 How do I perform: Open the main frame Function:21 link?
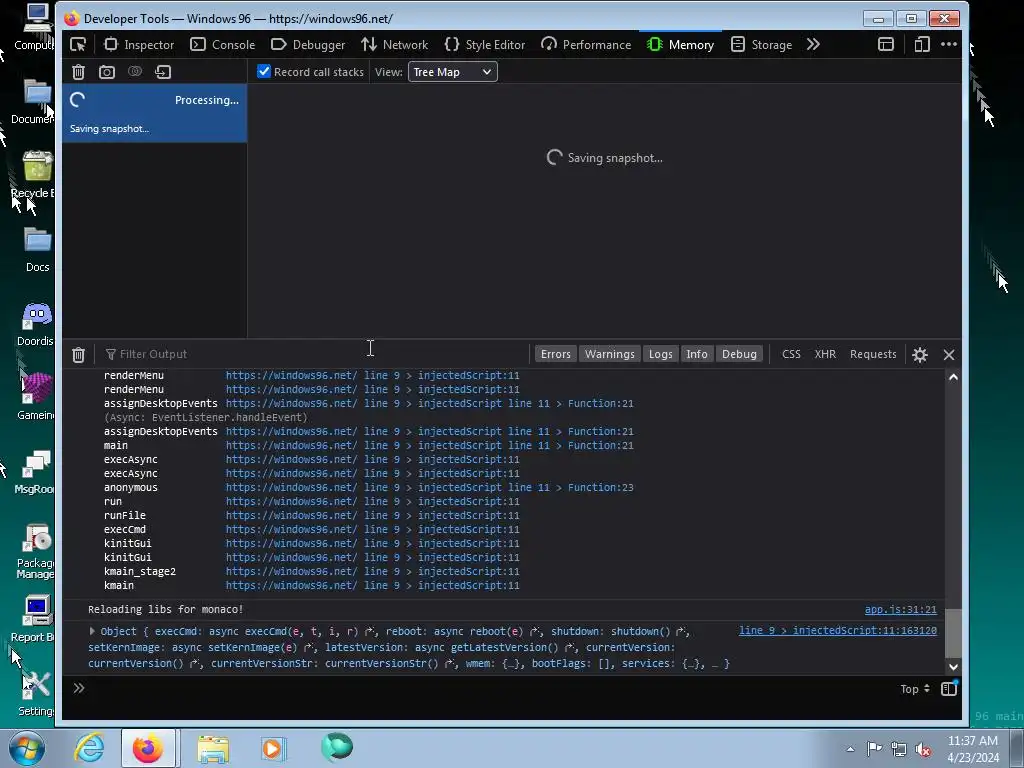click(x=429, y=445)
